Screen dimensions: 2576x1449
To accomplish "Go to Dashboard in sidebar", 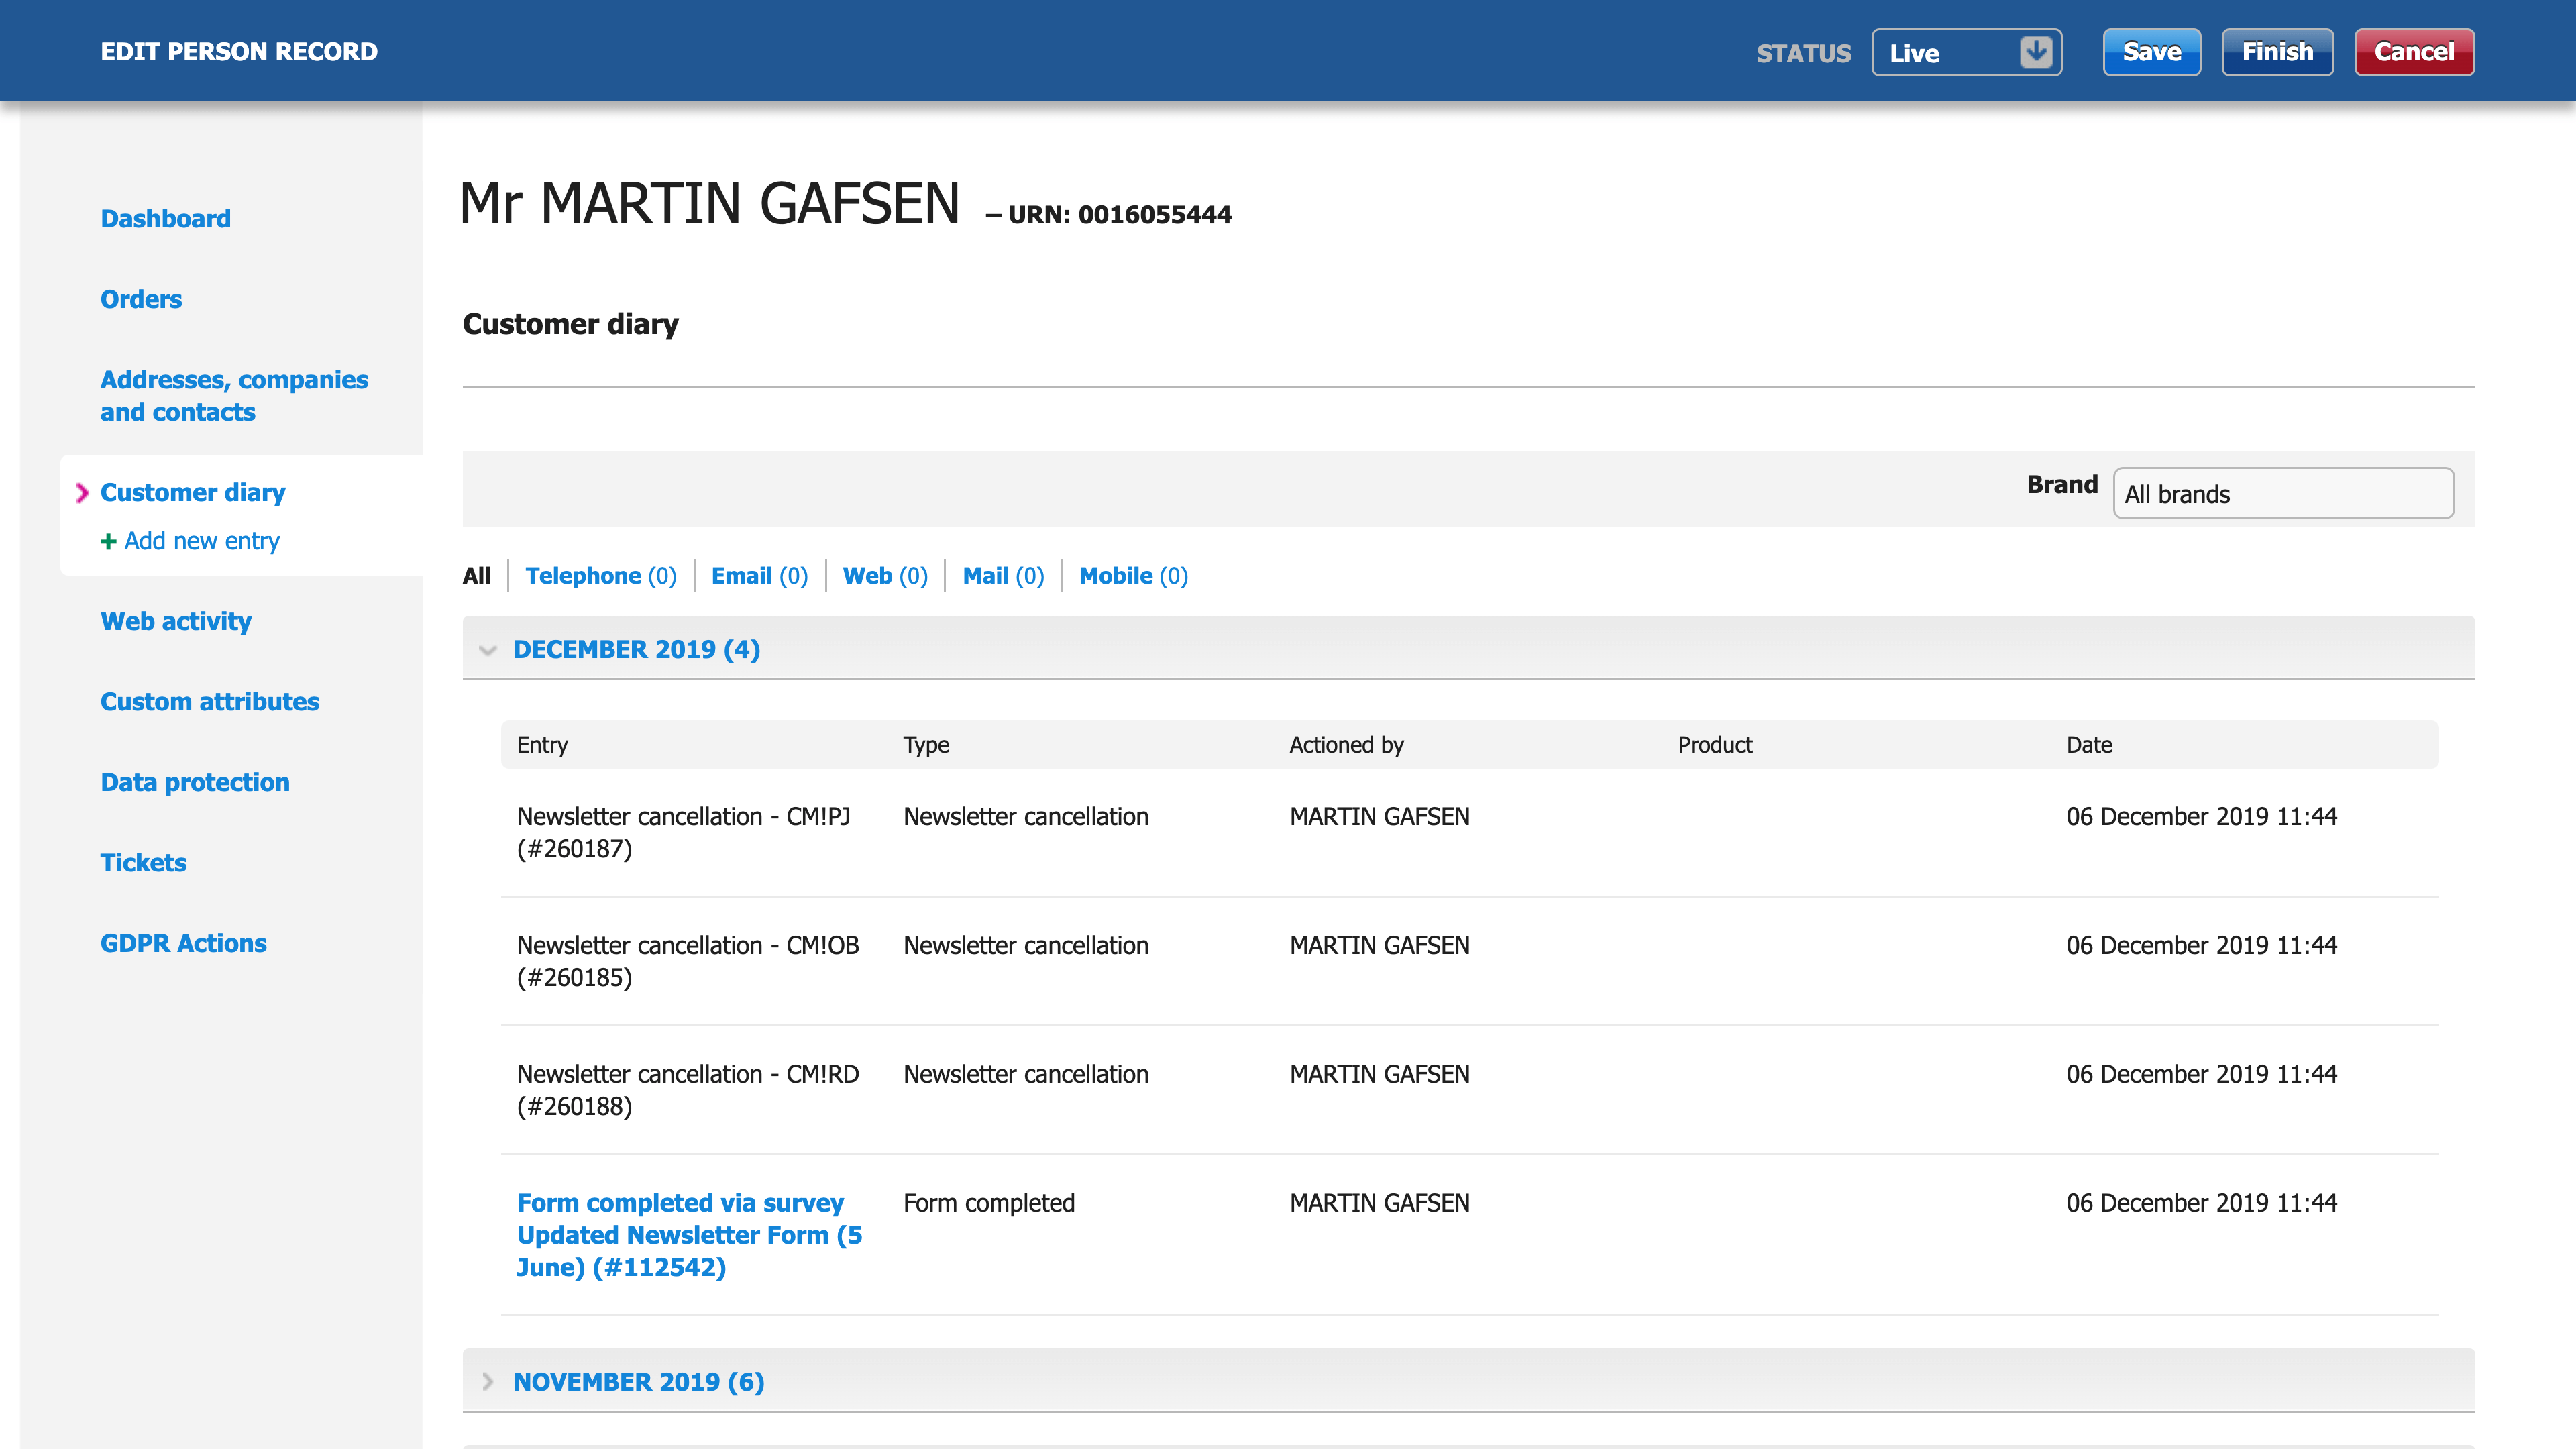I will coord(165,218).
